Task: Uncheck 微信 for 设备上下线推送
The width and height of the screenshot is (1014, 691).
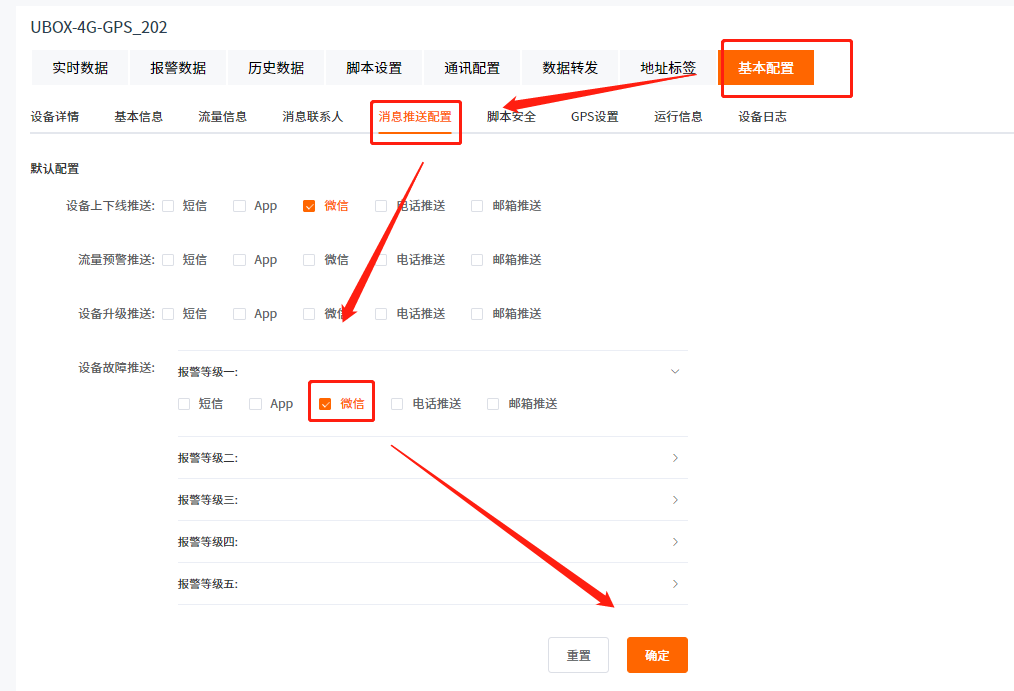Action: click(x=309, y=206)
